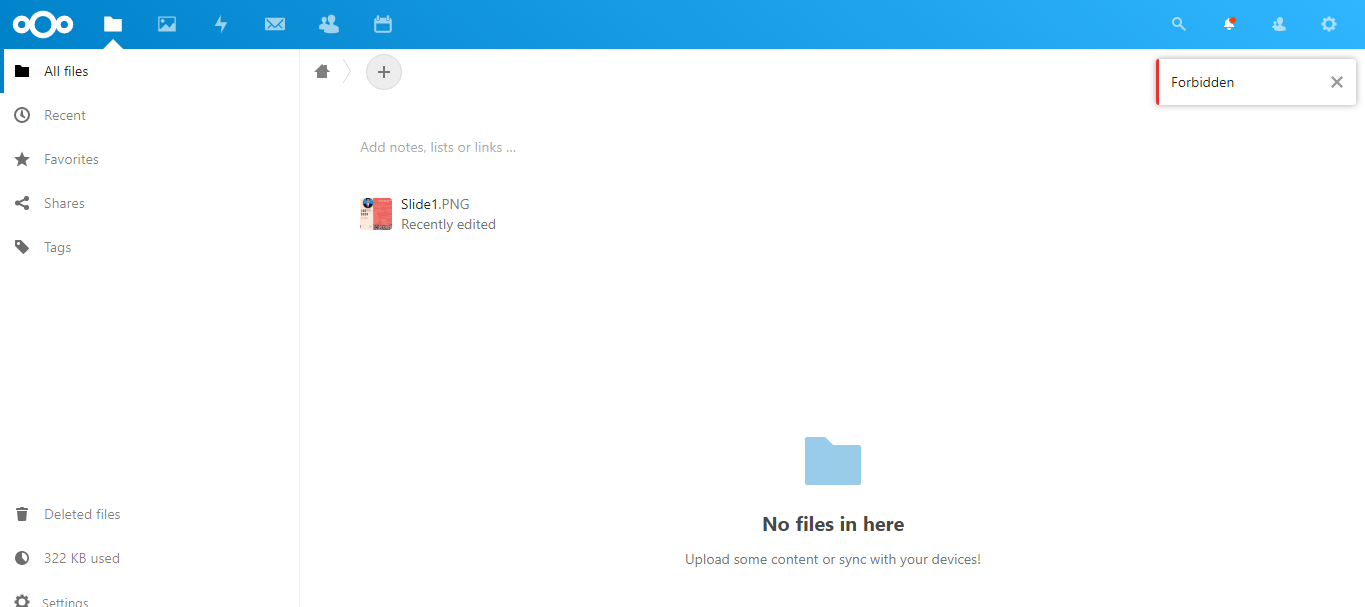Open the Photos app icon

[167, 24]
